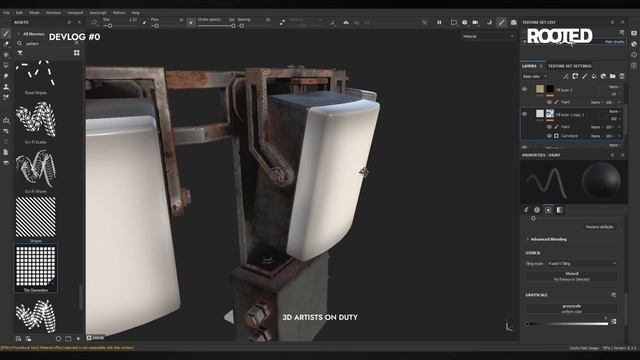Switch Assets panel to grid view icon
This screenshot has height=360, width=640.
tap(76, 53)
